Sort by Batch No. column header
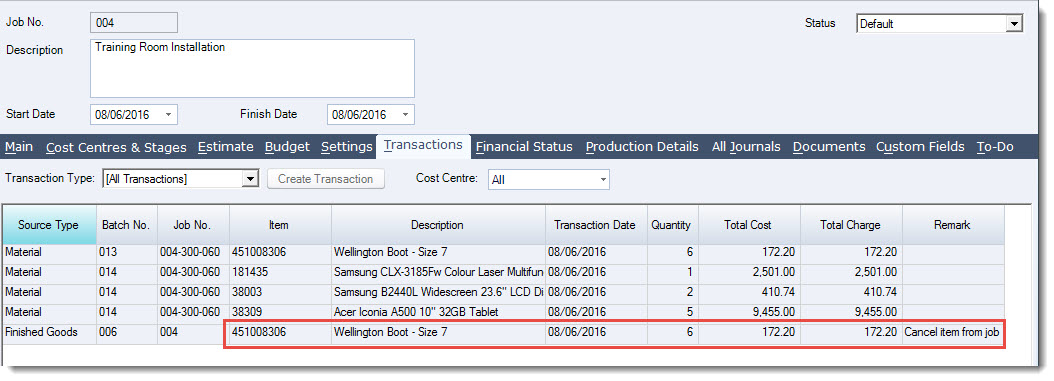 [x=126, y=225]
